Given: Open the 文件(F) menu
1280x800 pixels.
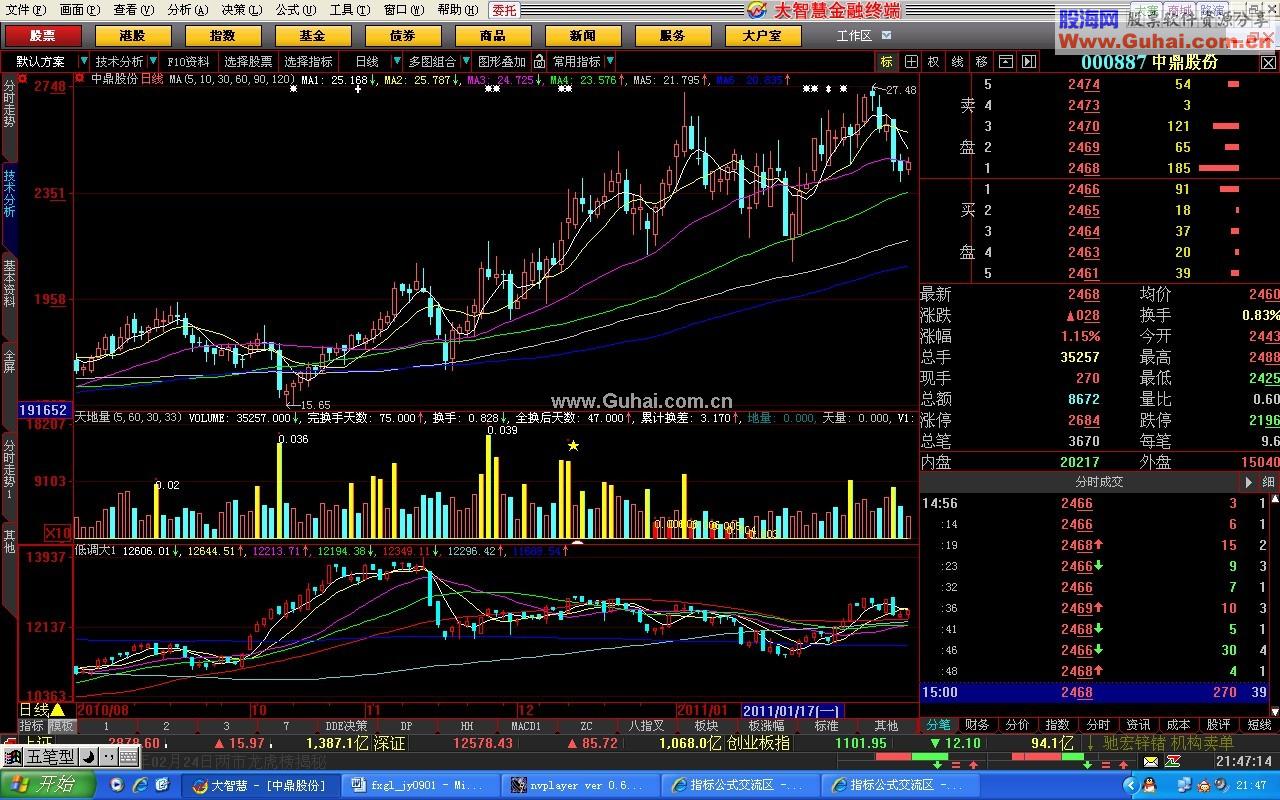Looking at the screenshot, I should pos(27,10).
